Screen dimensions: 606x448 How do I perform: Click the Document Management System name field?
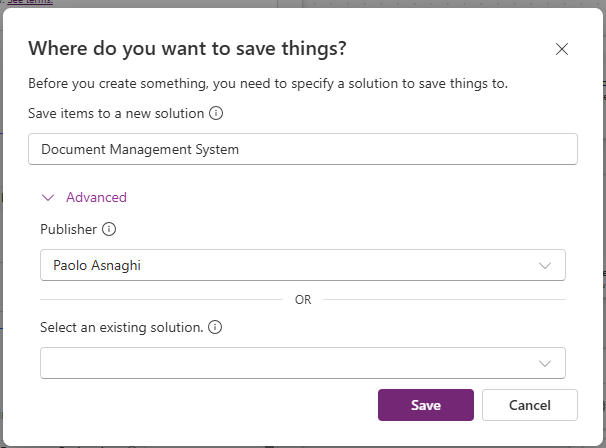302,149
